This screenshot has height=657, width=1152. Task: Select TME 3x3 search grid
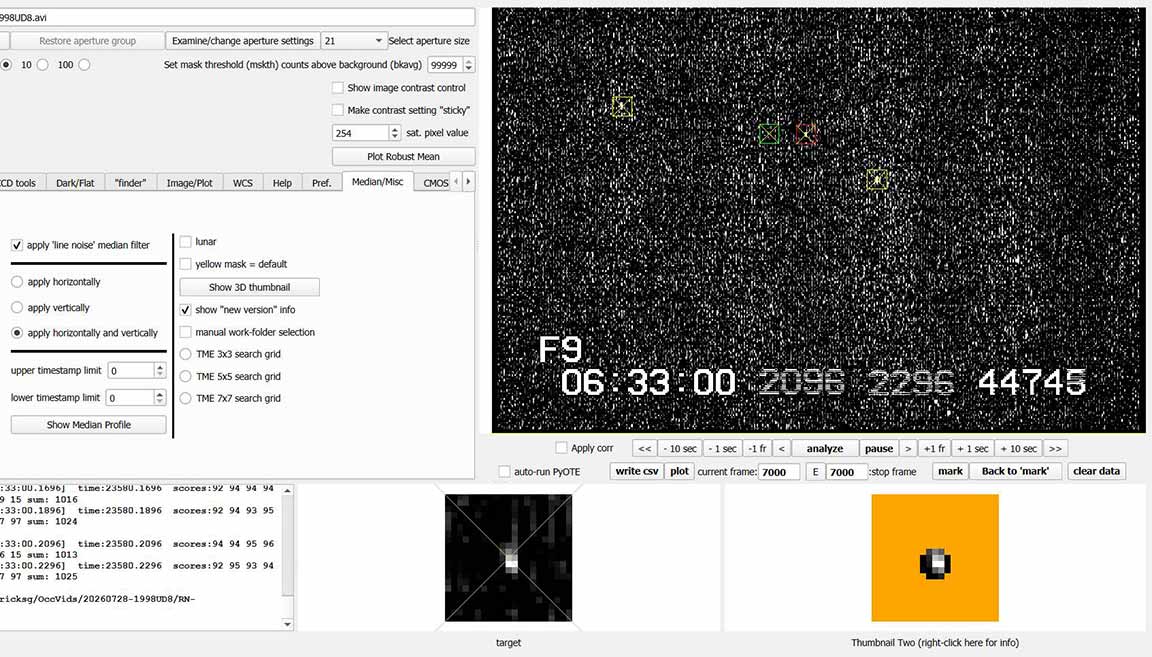tap(186, 354)
